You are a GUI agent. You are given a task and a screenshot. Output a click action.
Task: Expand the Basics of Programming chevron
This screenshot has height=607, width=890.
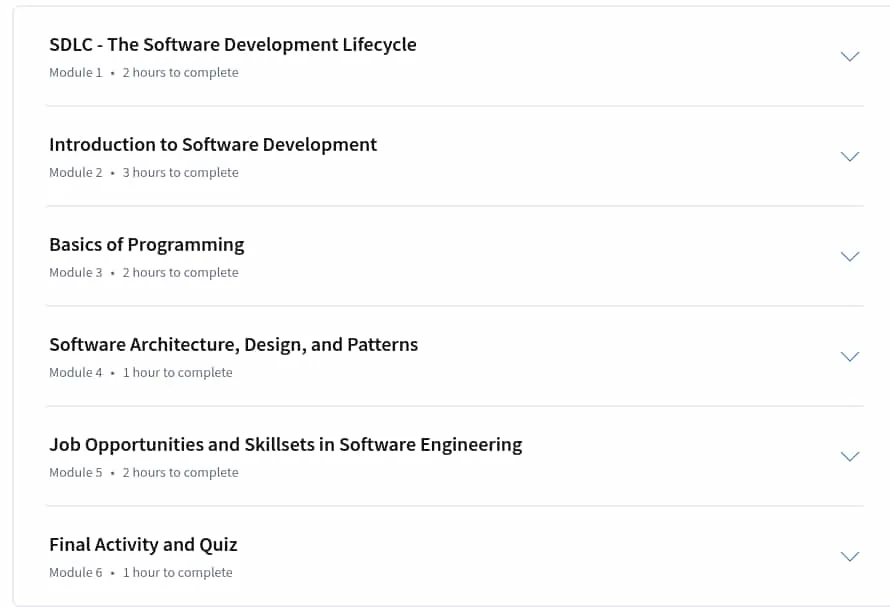(x=850, y=256)
